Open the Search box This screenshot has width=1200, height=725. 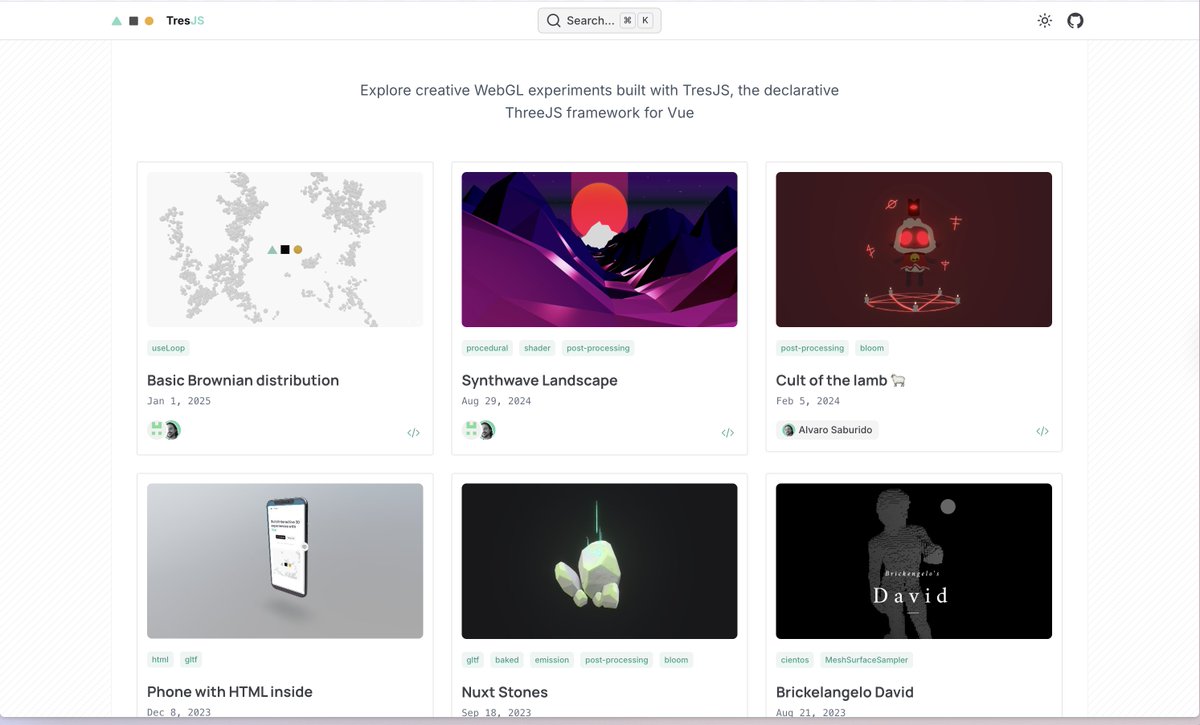599,20
